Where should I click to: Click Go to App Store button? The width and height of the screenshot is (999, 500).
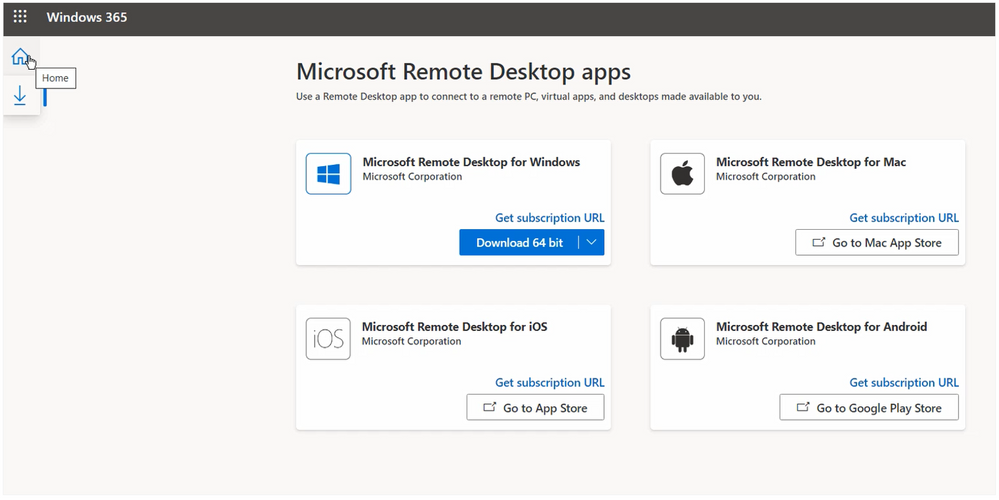pos(535,407)
